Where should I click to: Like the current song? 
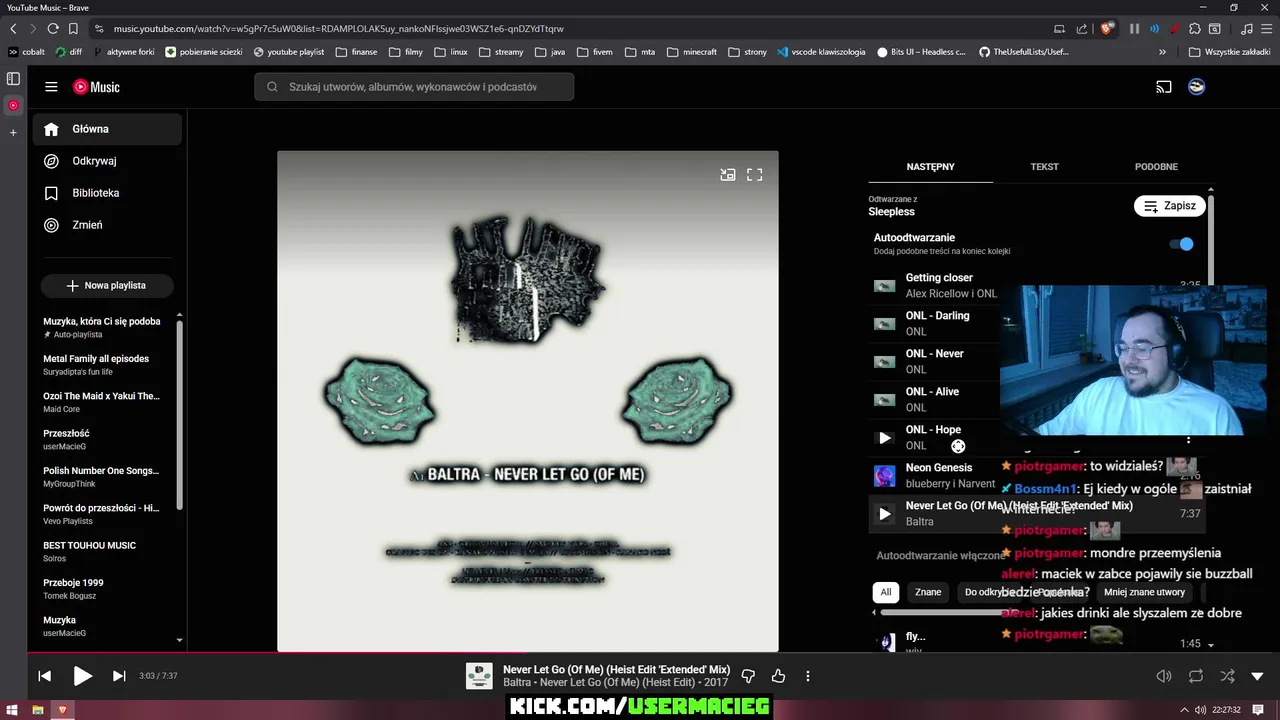[778, 676]
